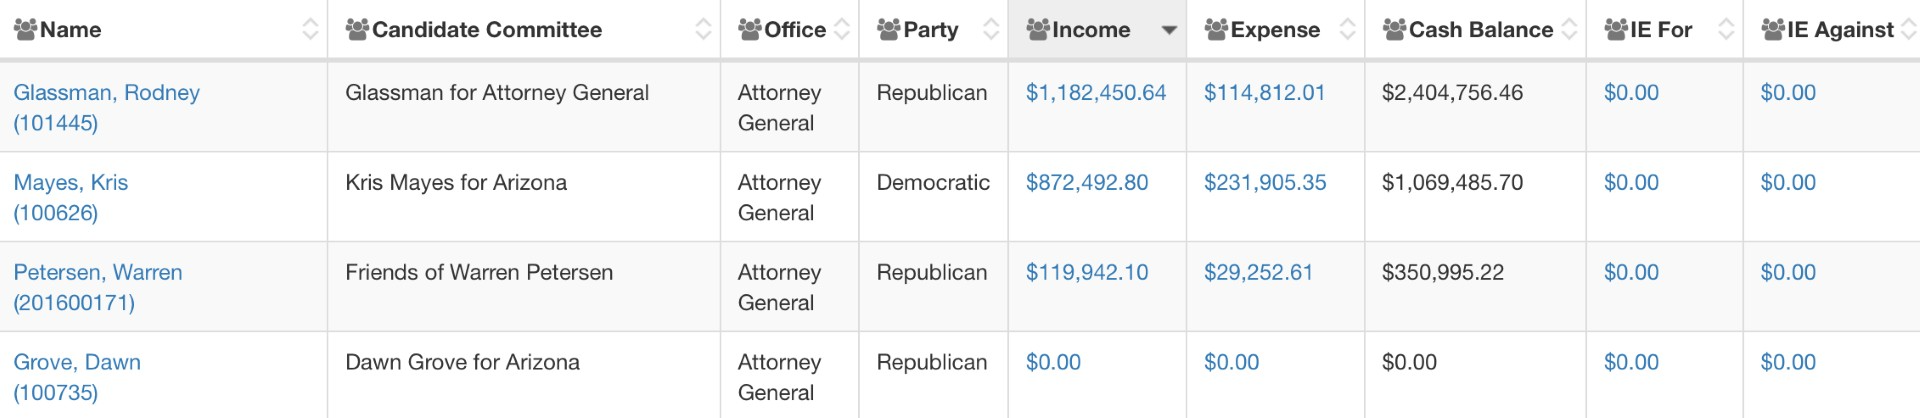Click sort chevrons on Expense column

(1347, 30)
